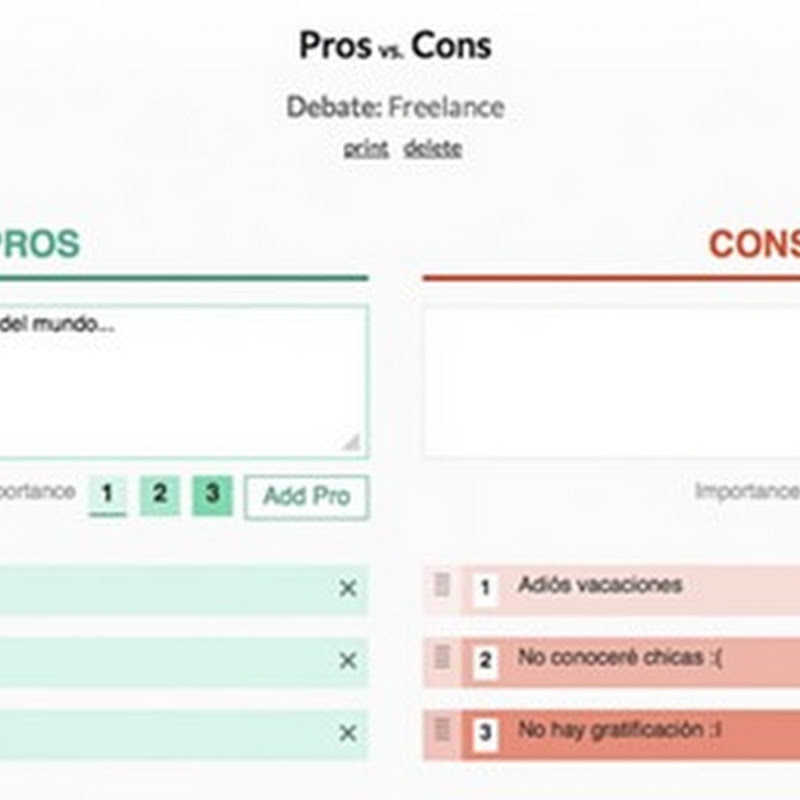Click the 'Freelance' debate title

tap(446, 107)
